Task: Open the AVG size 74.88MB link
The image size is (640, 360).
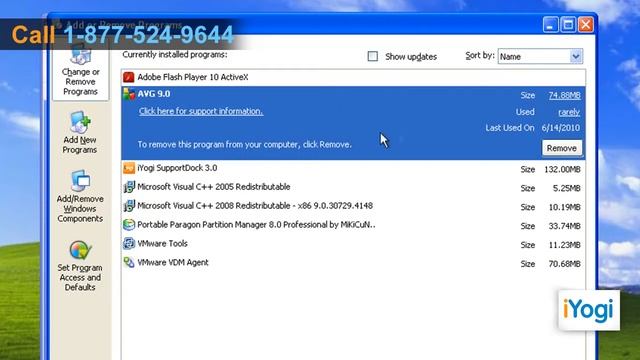Action: pos(564,95)
